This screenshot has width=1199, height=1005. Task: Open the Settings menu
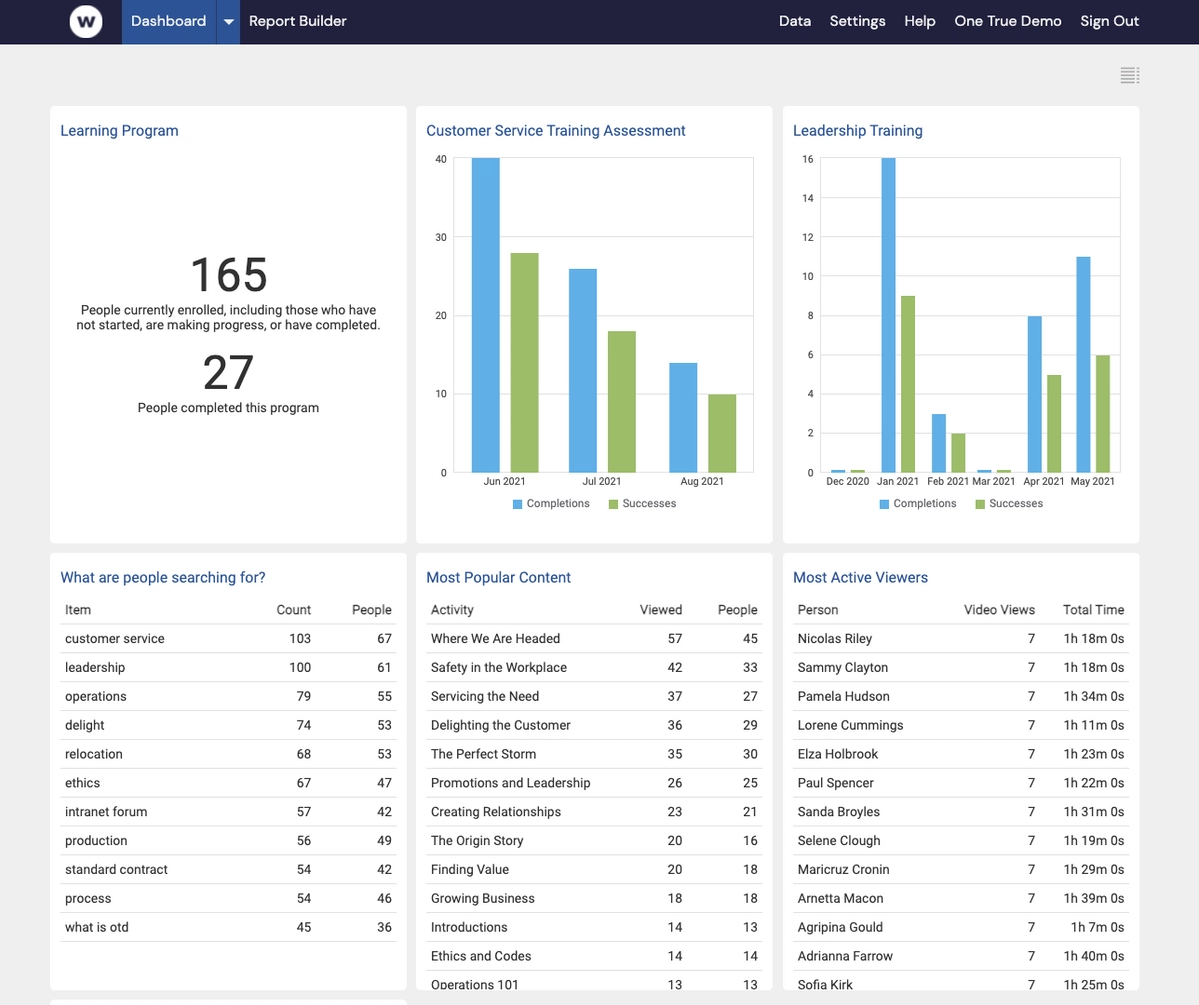coord(857,20)
